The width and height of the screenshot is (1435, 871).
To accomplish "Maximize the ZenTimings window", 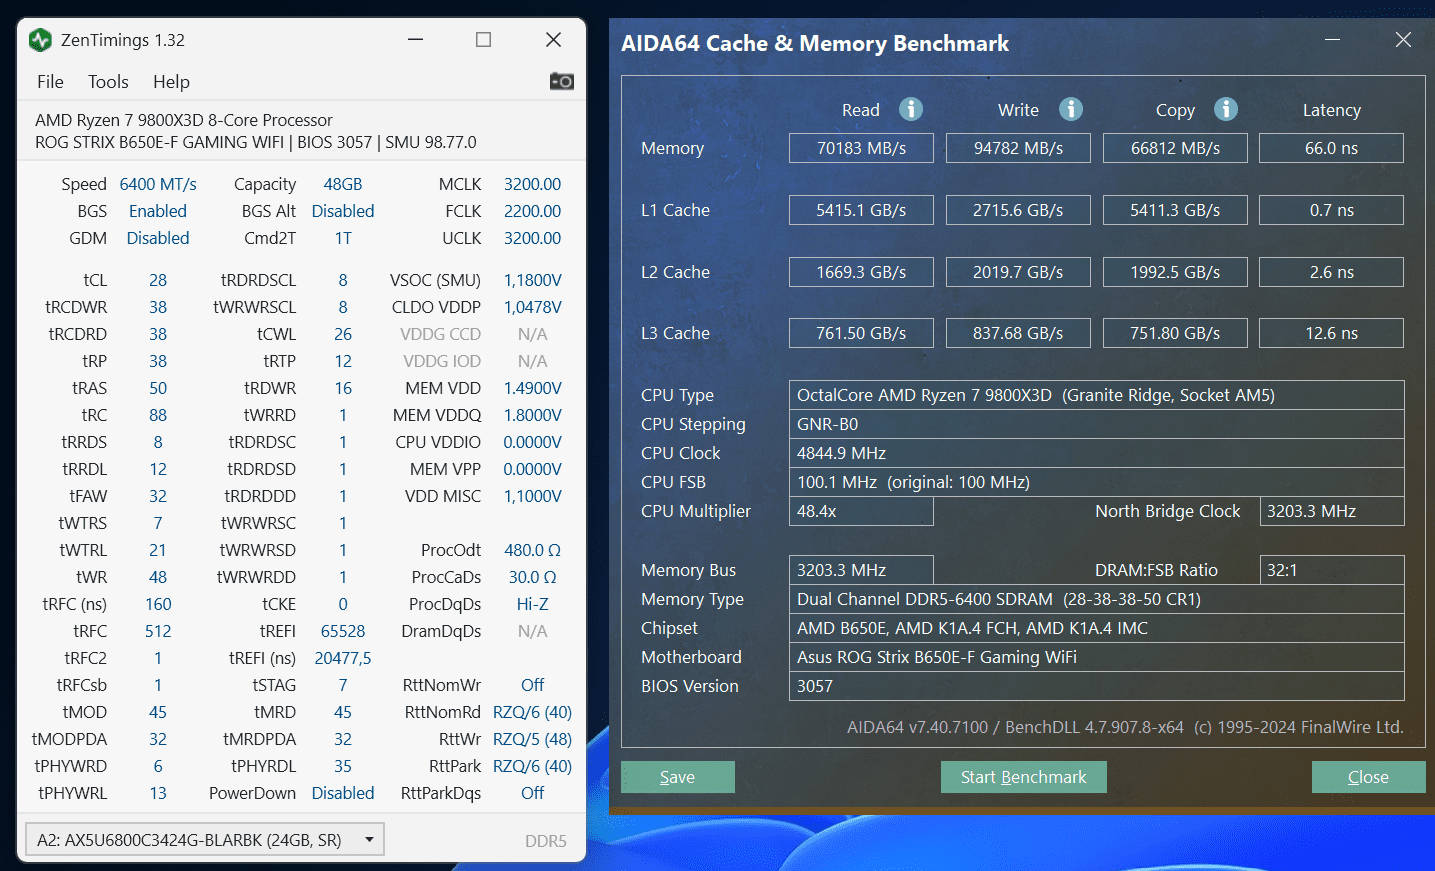I will click(x=484, y=40).
